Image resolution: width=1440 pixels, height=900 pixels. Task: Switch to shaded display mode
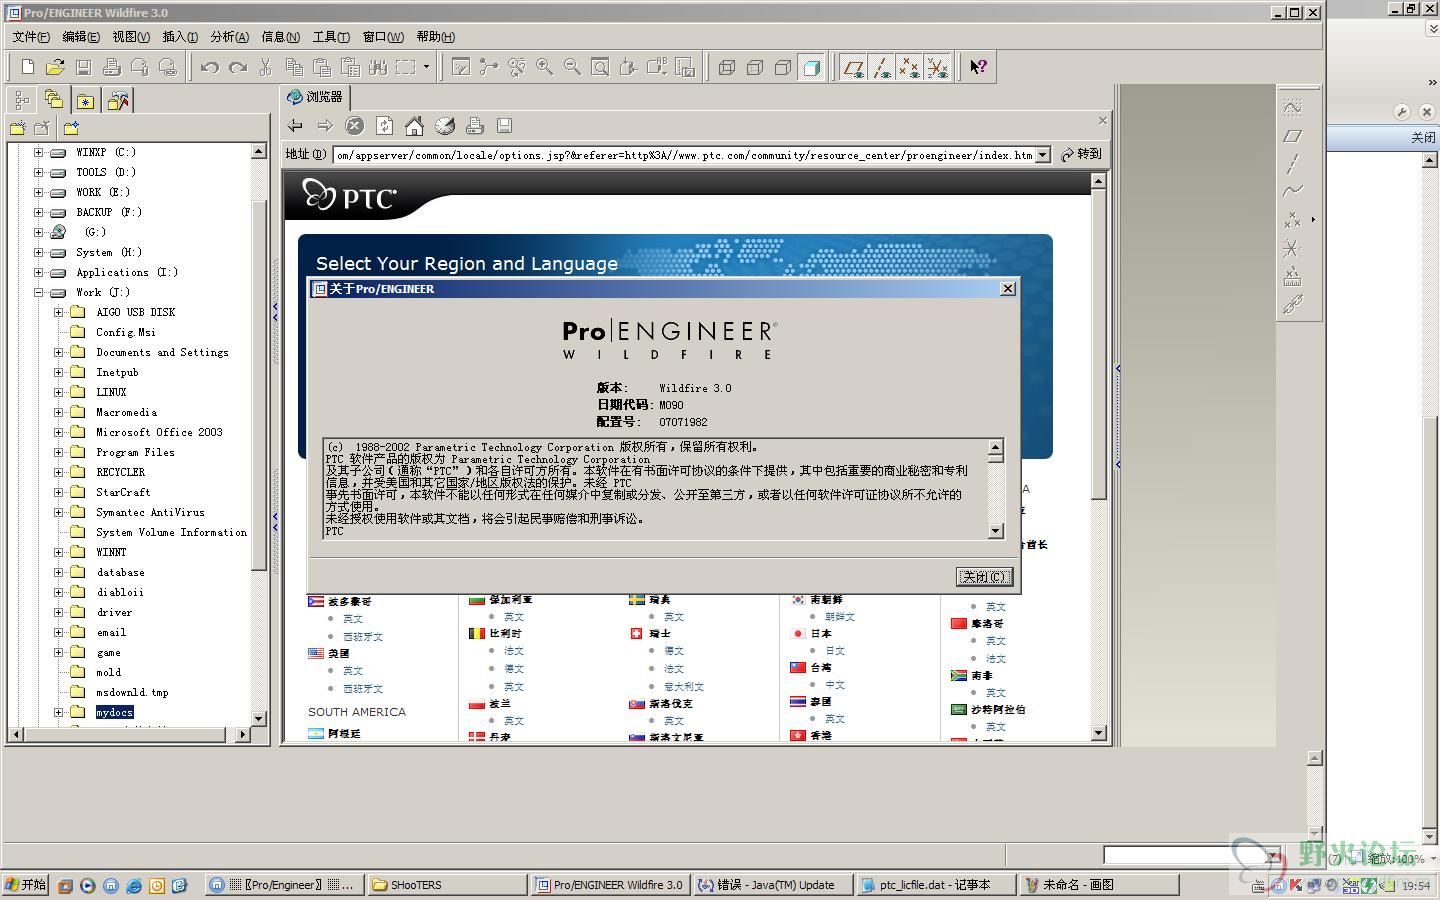pos(811,67)
